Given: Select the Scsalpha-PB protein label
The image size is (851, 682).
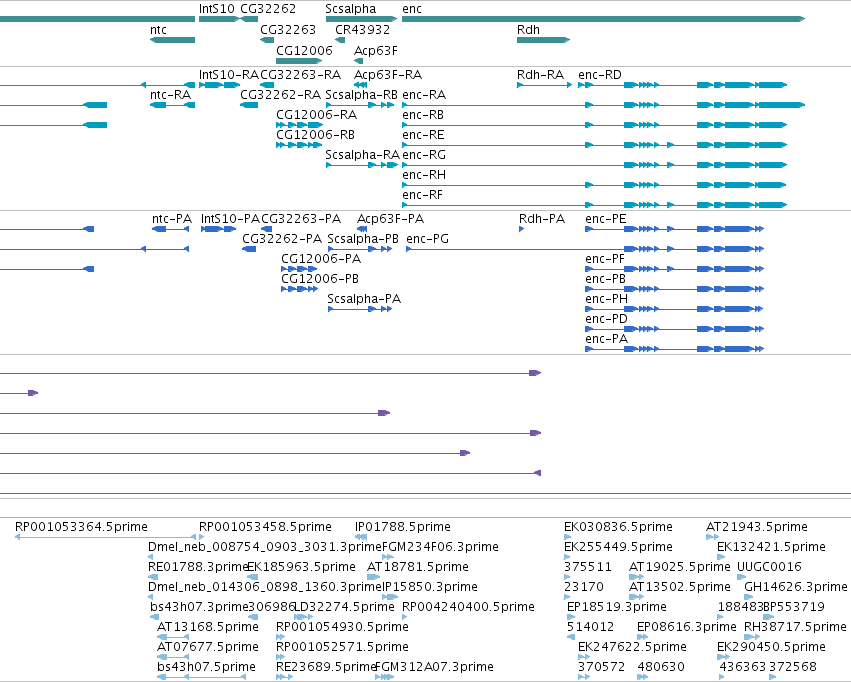Looking at the screenshot, I should [x=363, y=239].
